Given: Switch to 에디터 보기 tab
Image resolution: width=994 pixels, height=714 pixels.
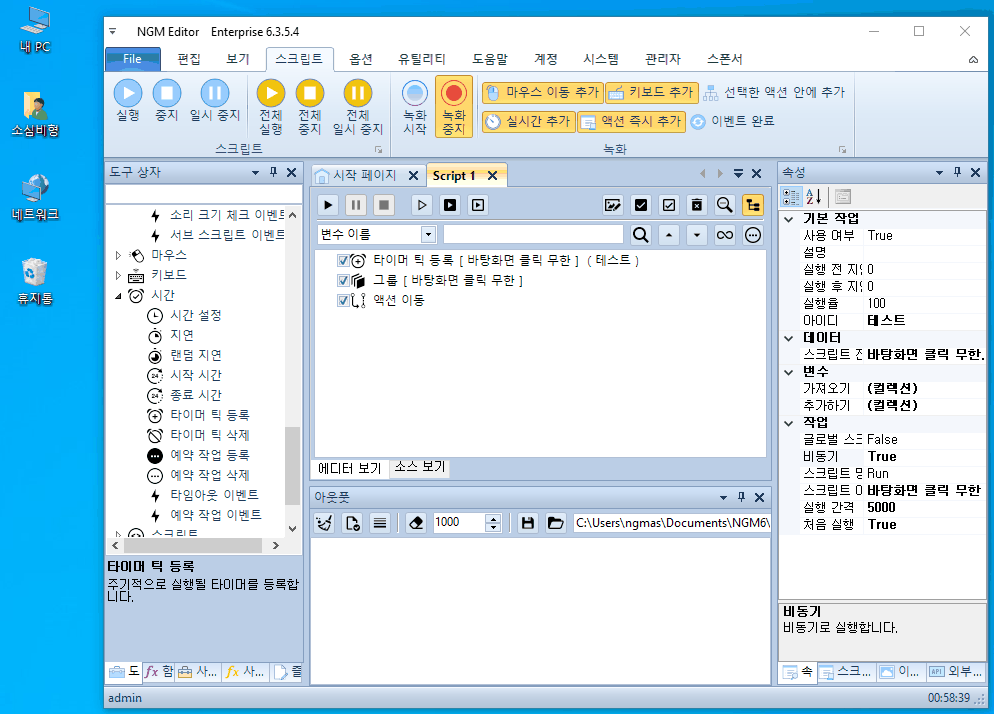Looking at the screenshot, I should [x=350, y=468].
